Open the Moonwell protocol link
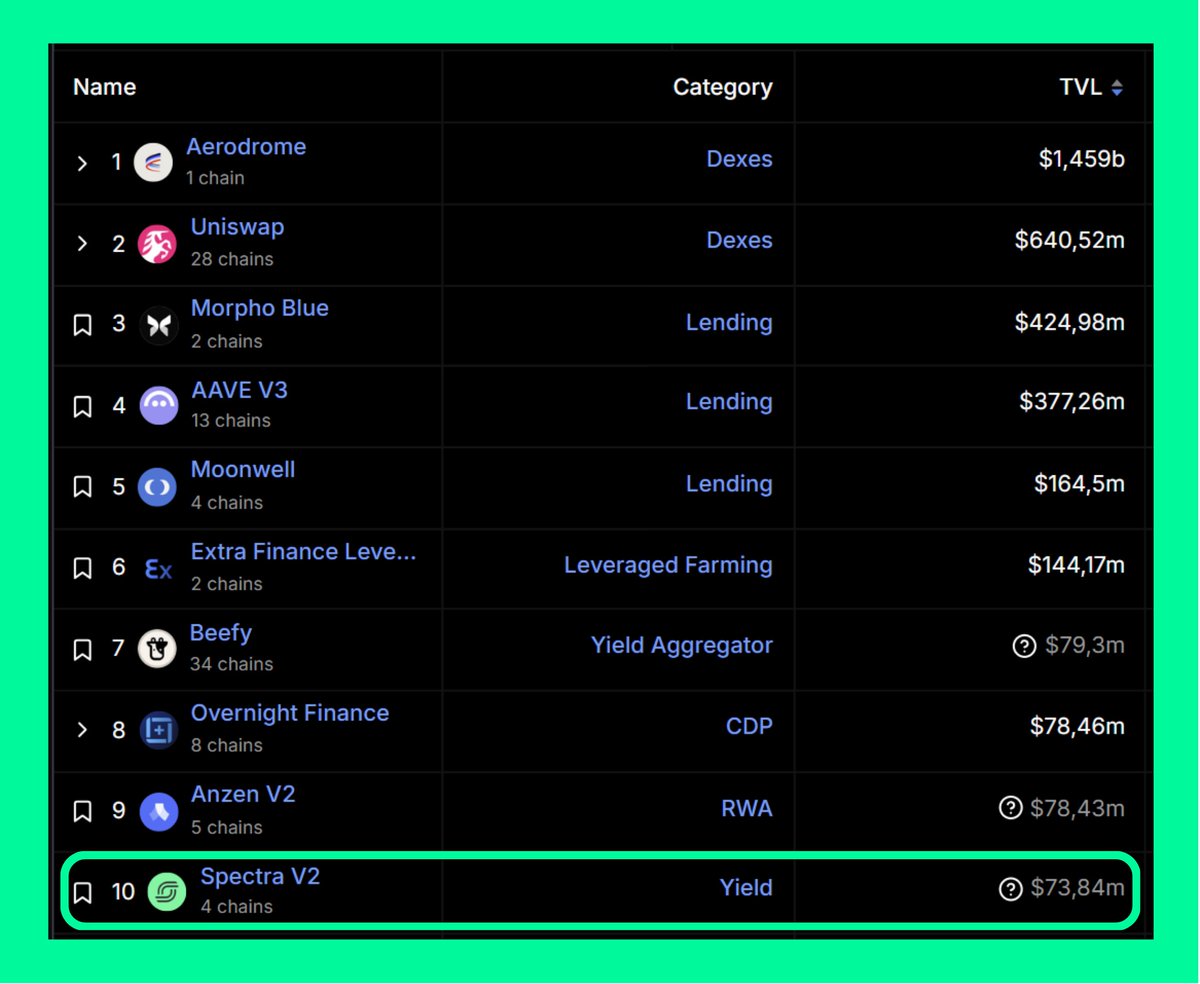The width and height of the screenshot is (1200, 984). (x=243, y=469)
